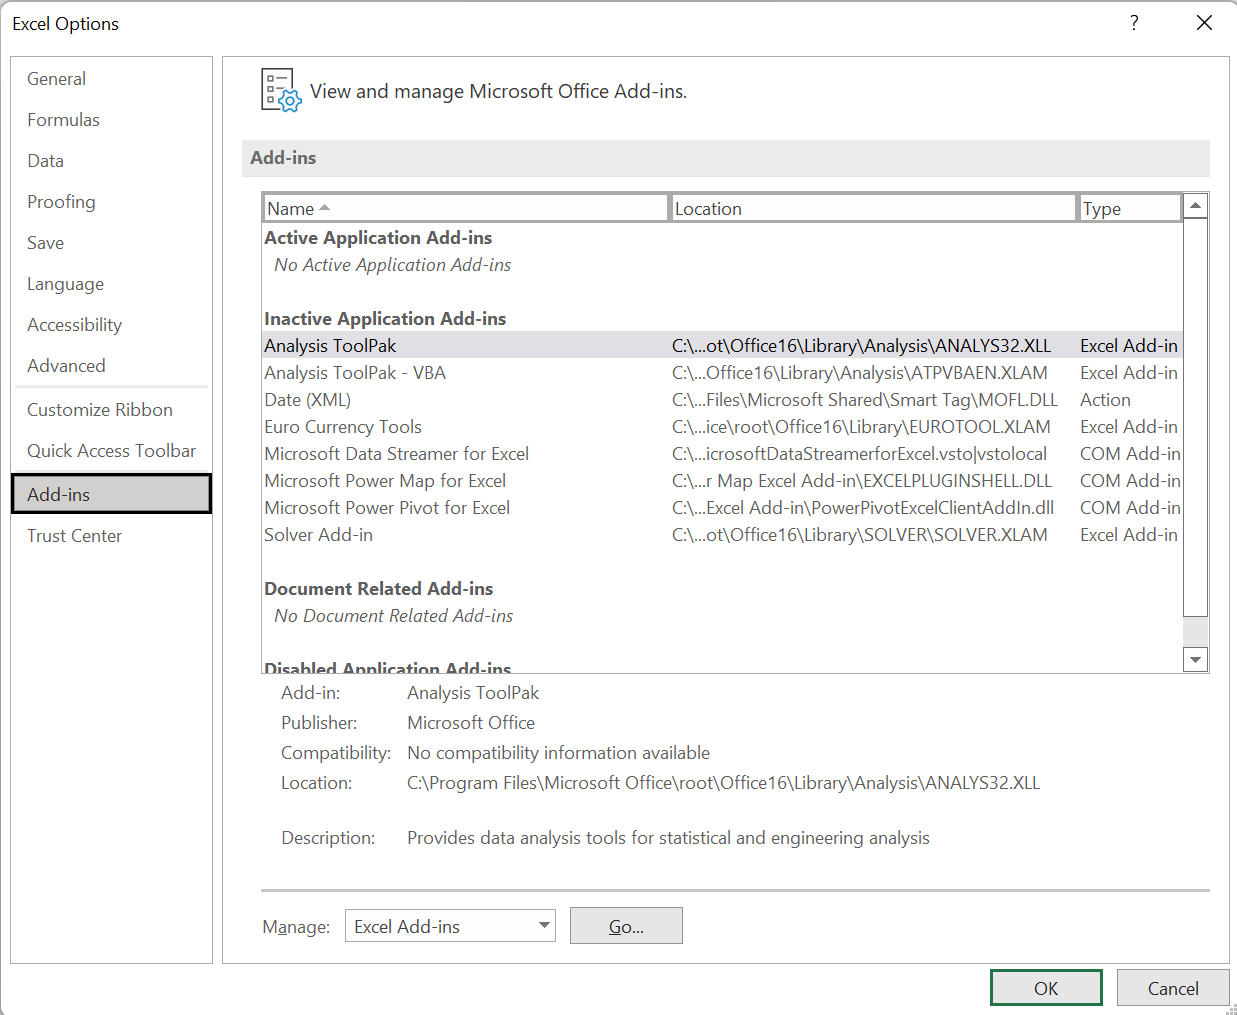Confirm with the OK button
The height and width of the screenshot is (1015, 1237).
[x=1046, y=988]
